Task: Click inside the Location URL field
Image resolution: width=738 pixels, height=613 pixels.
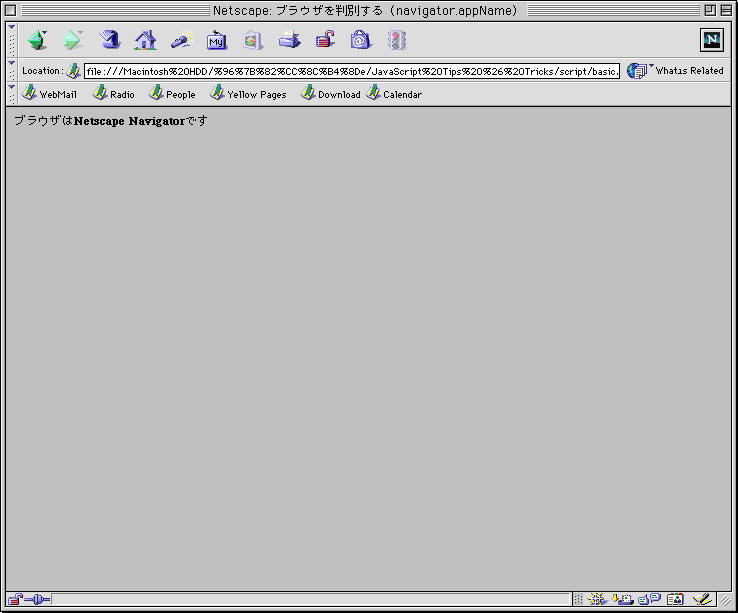Action: pyautogui.click(x=352, y=71)
